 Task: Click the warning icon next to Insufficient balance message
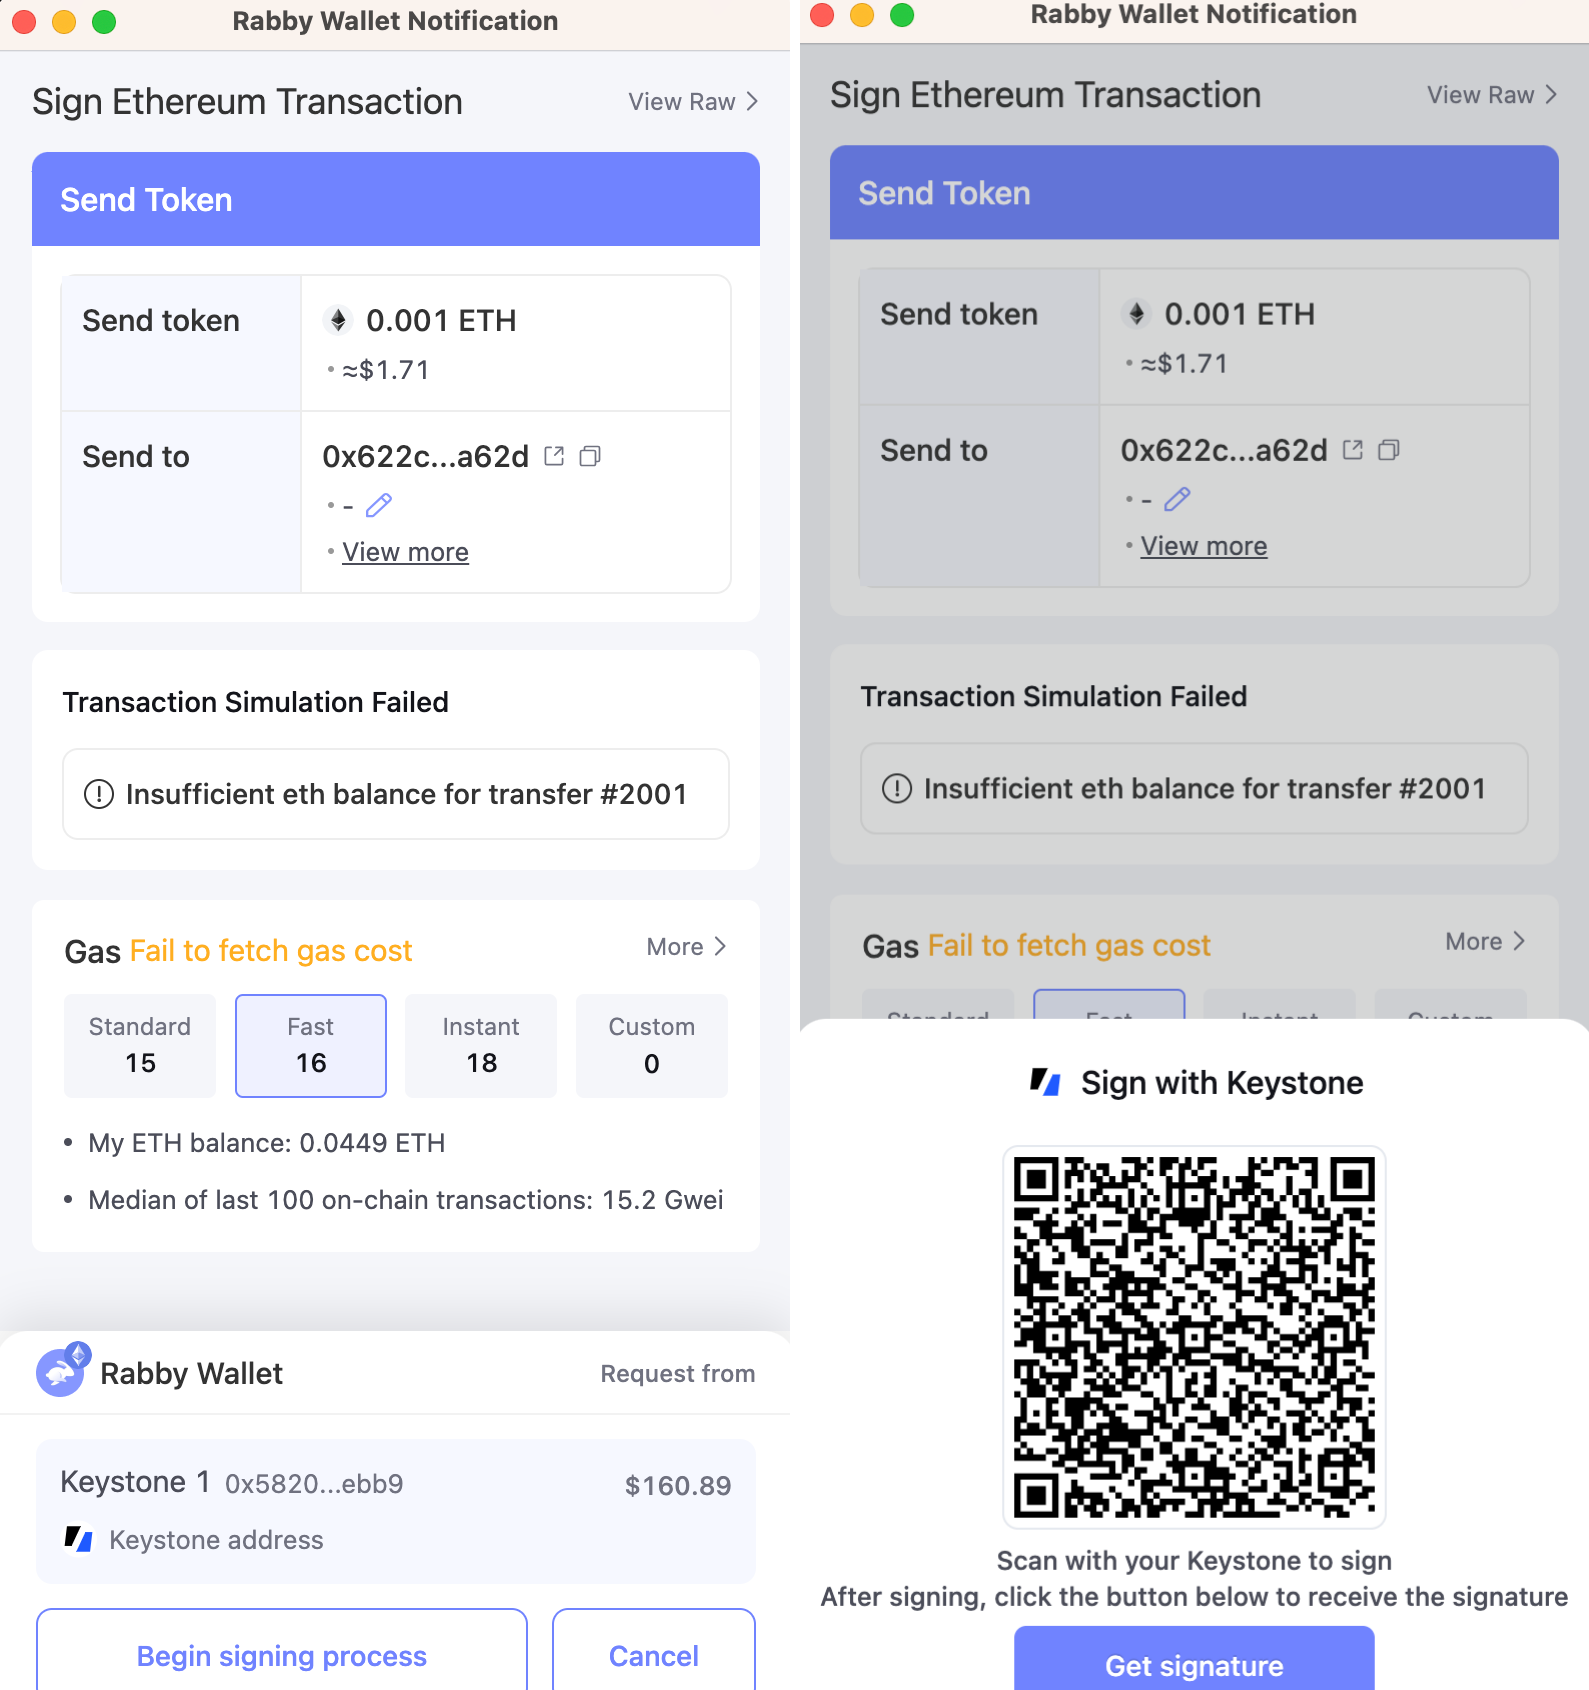click(99, 794)
